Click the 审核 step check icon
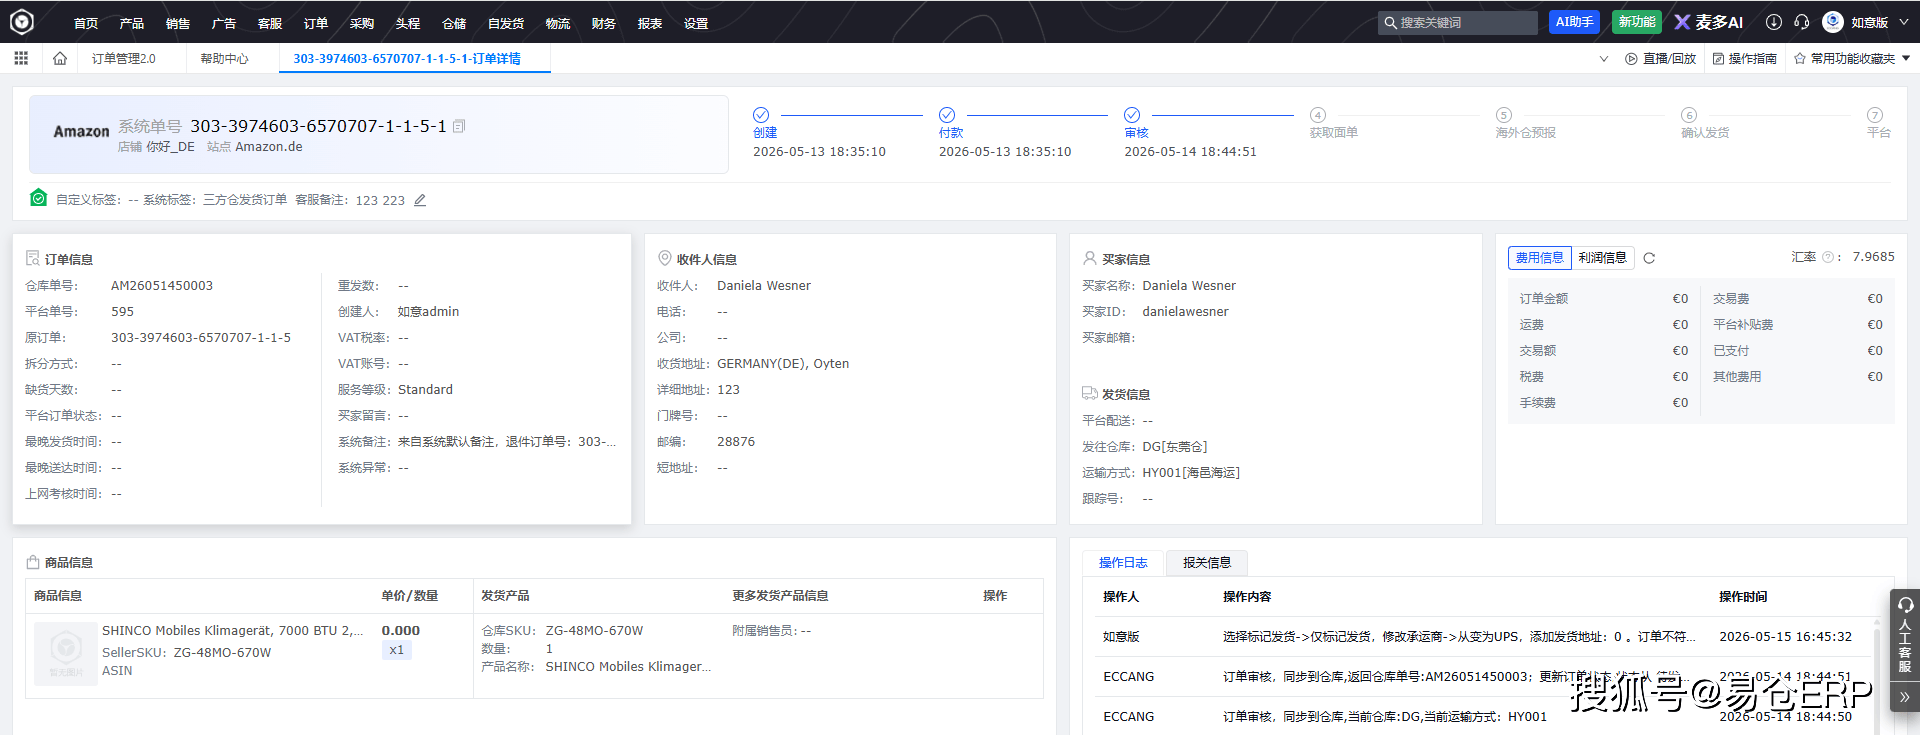 (1132, 115)
